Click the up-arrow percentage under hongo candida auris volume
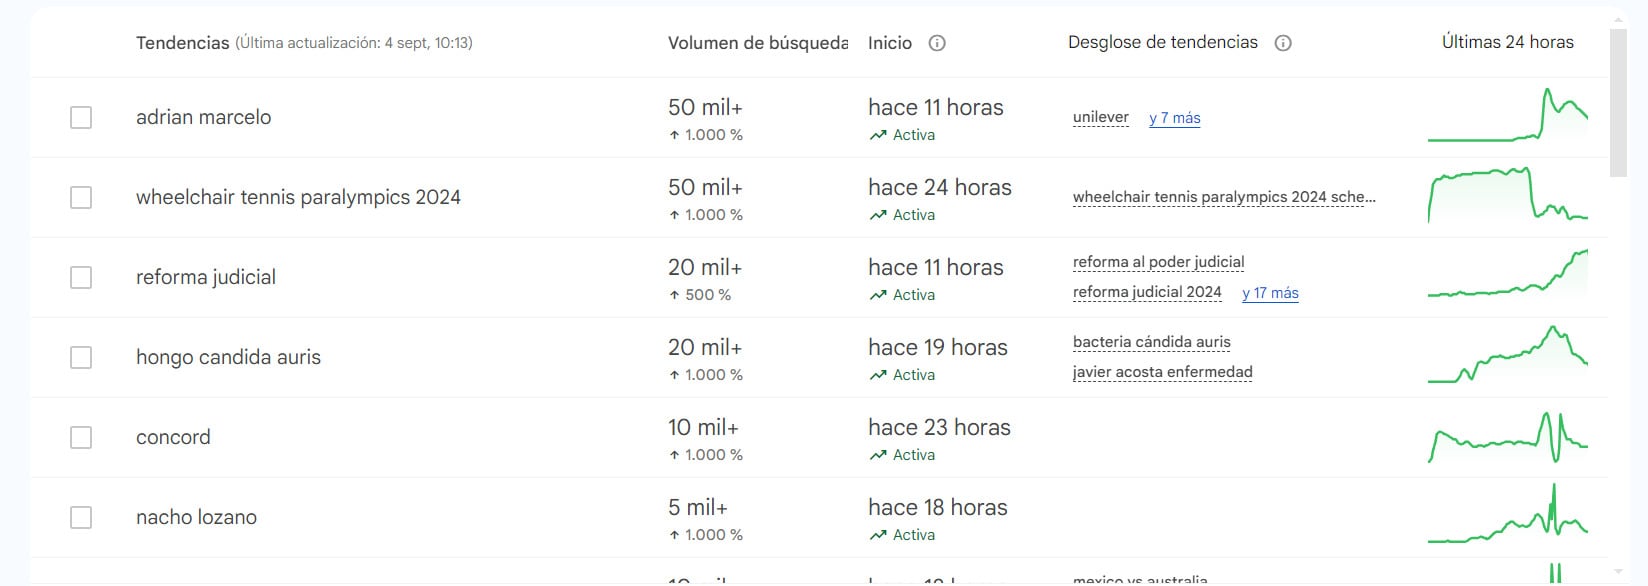This screenshot has width=1648, height=586. coord(706,375)
